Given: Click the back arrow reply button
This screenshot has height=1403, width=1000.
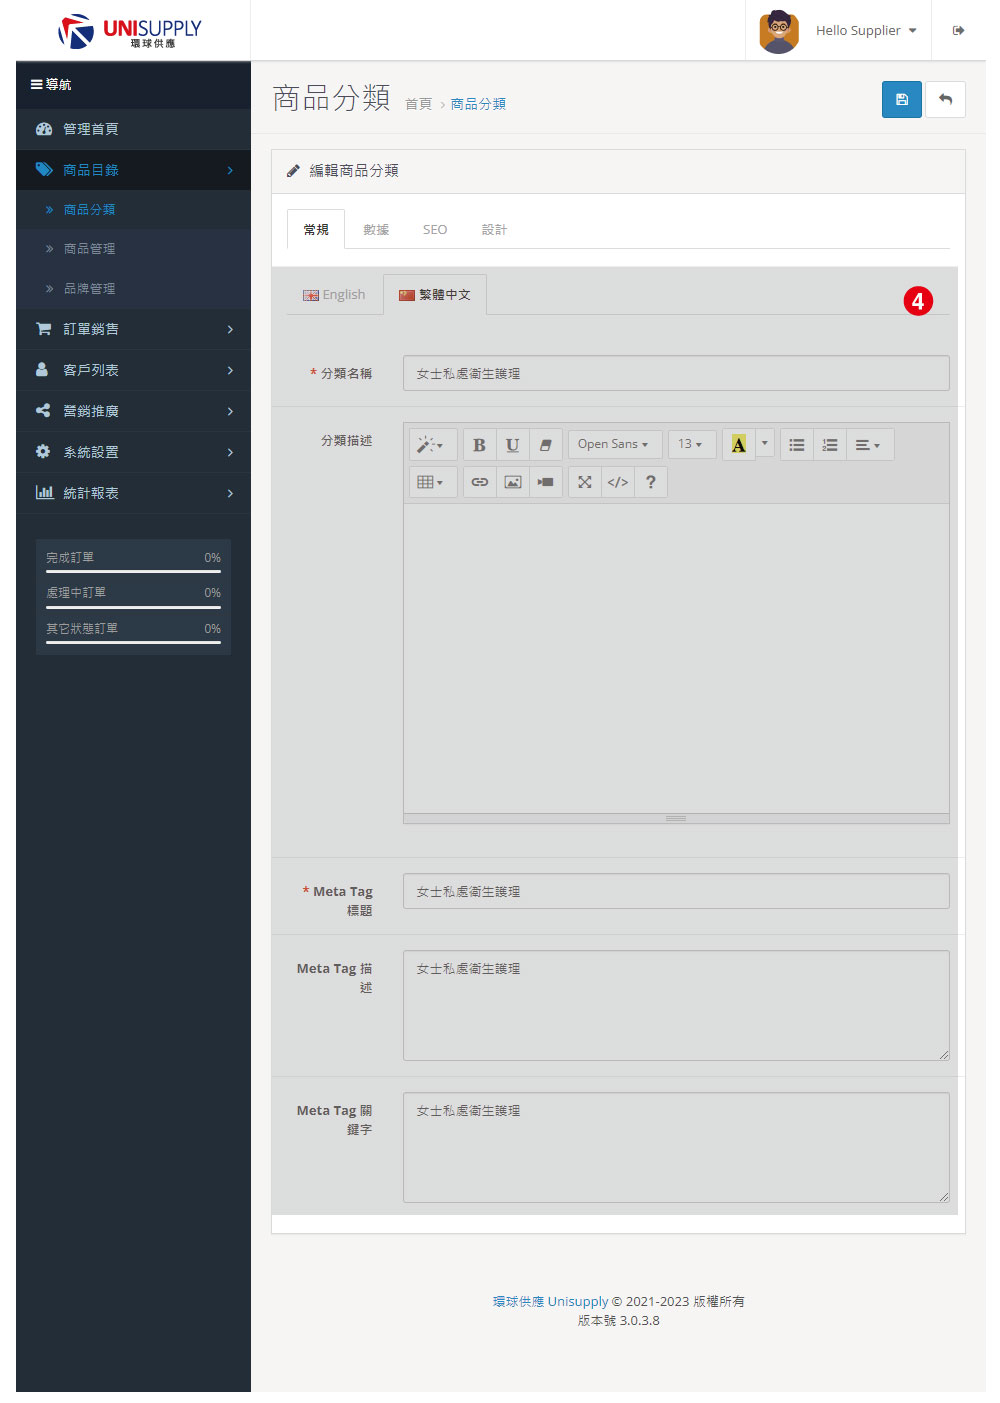Looking at the screenshot, I should (x=945, y=100).
